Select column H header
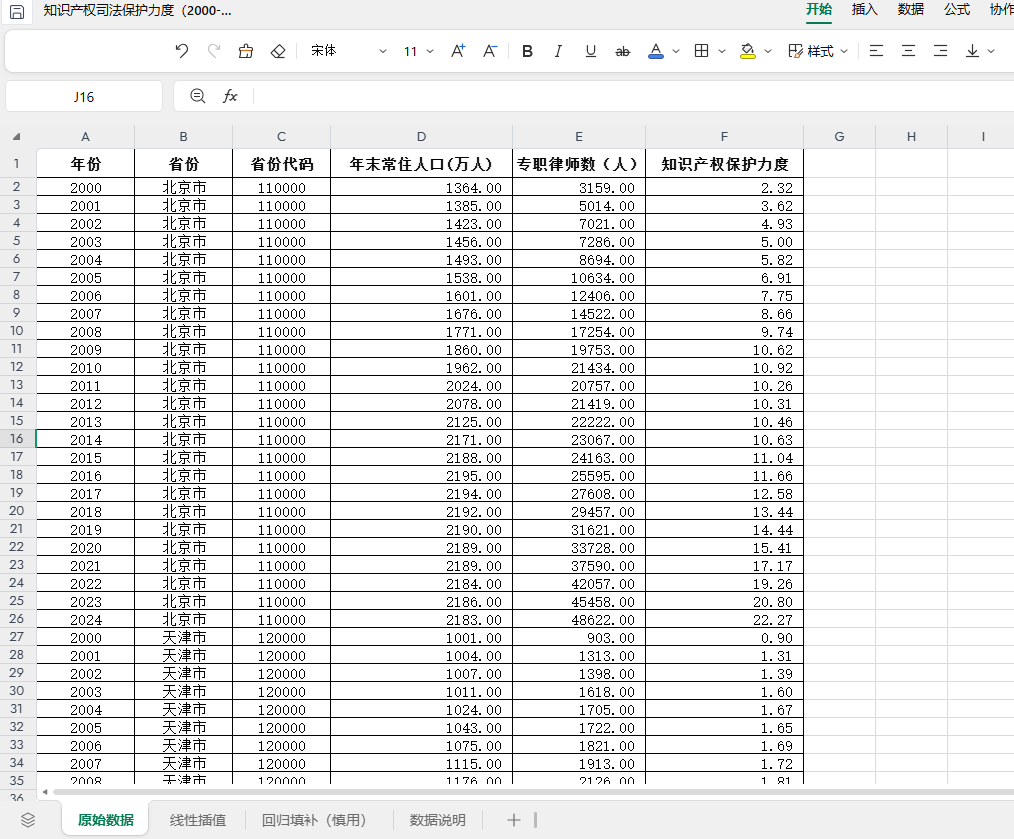Viewport: 1014px width, 839px height. (911, 136)
